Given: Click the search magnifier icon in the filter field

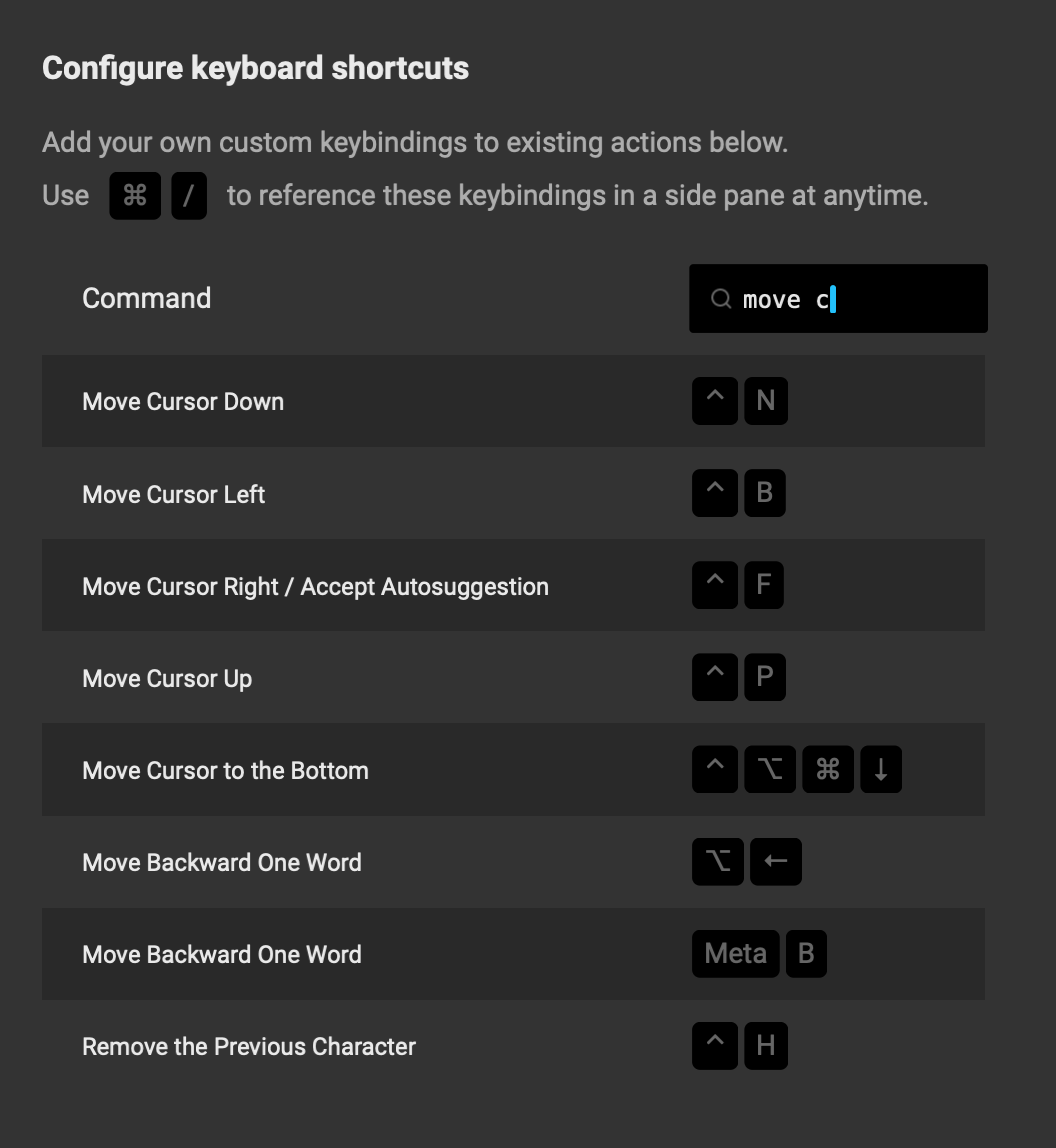Looking at the screenshot, I should (720, 299).
